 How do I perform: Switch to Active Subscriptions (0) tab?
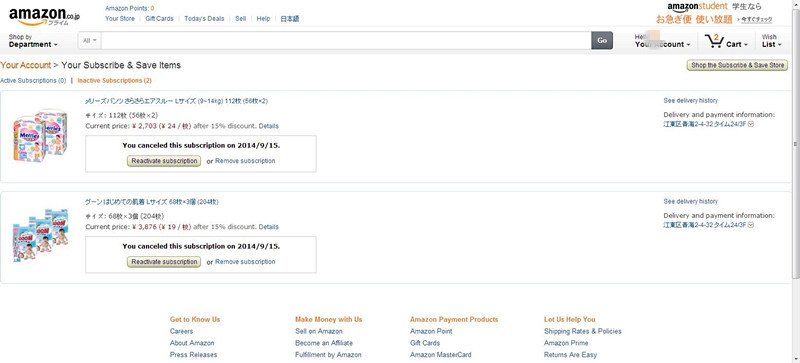point(33,81)
